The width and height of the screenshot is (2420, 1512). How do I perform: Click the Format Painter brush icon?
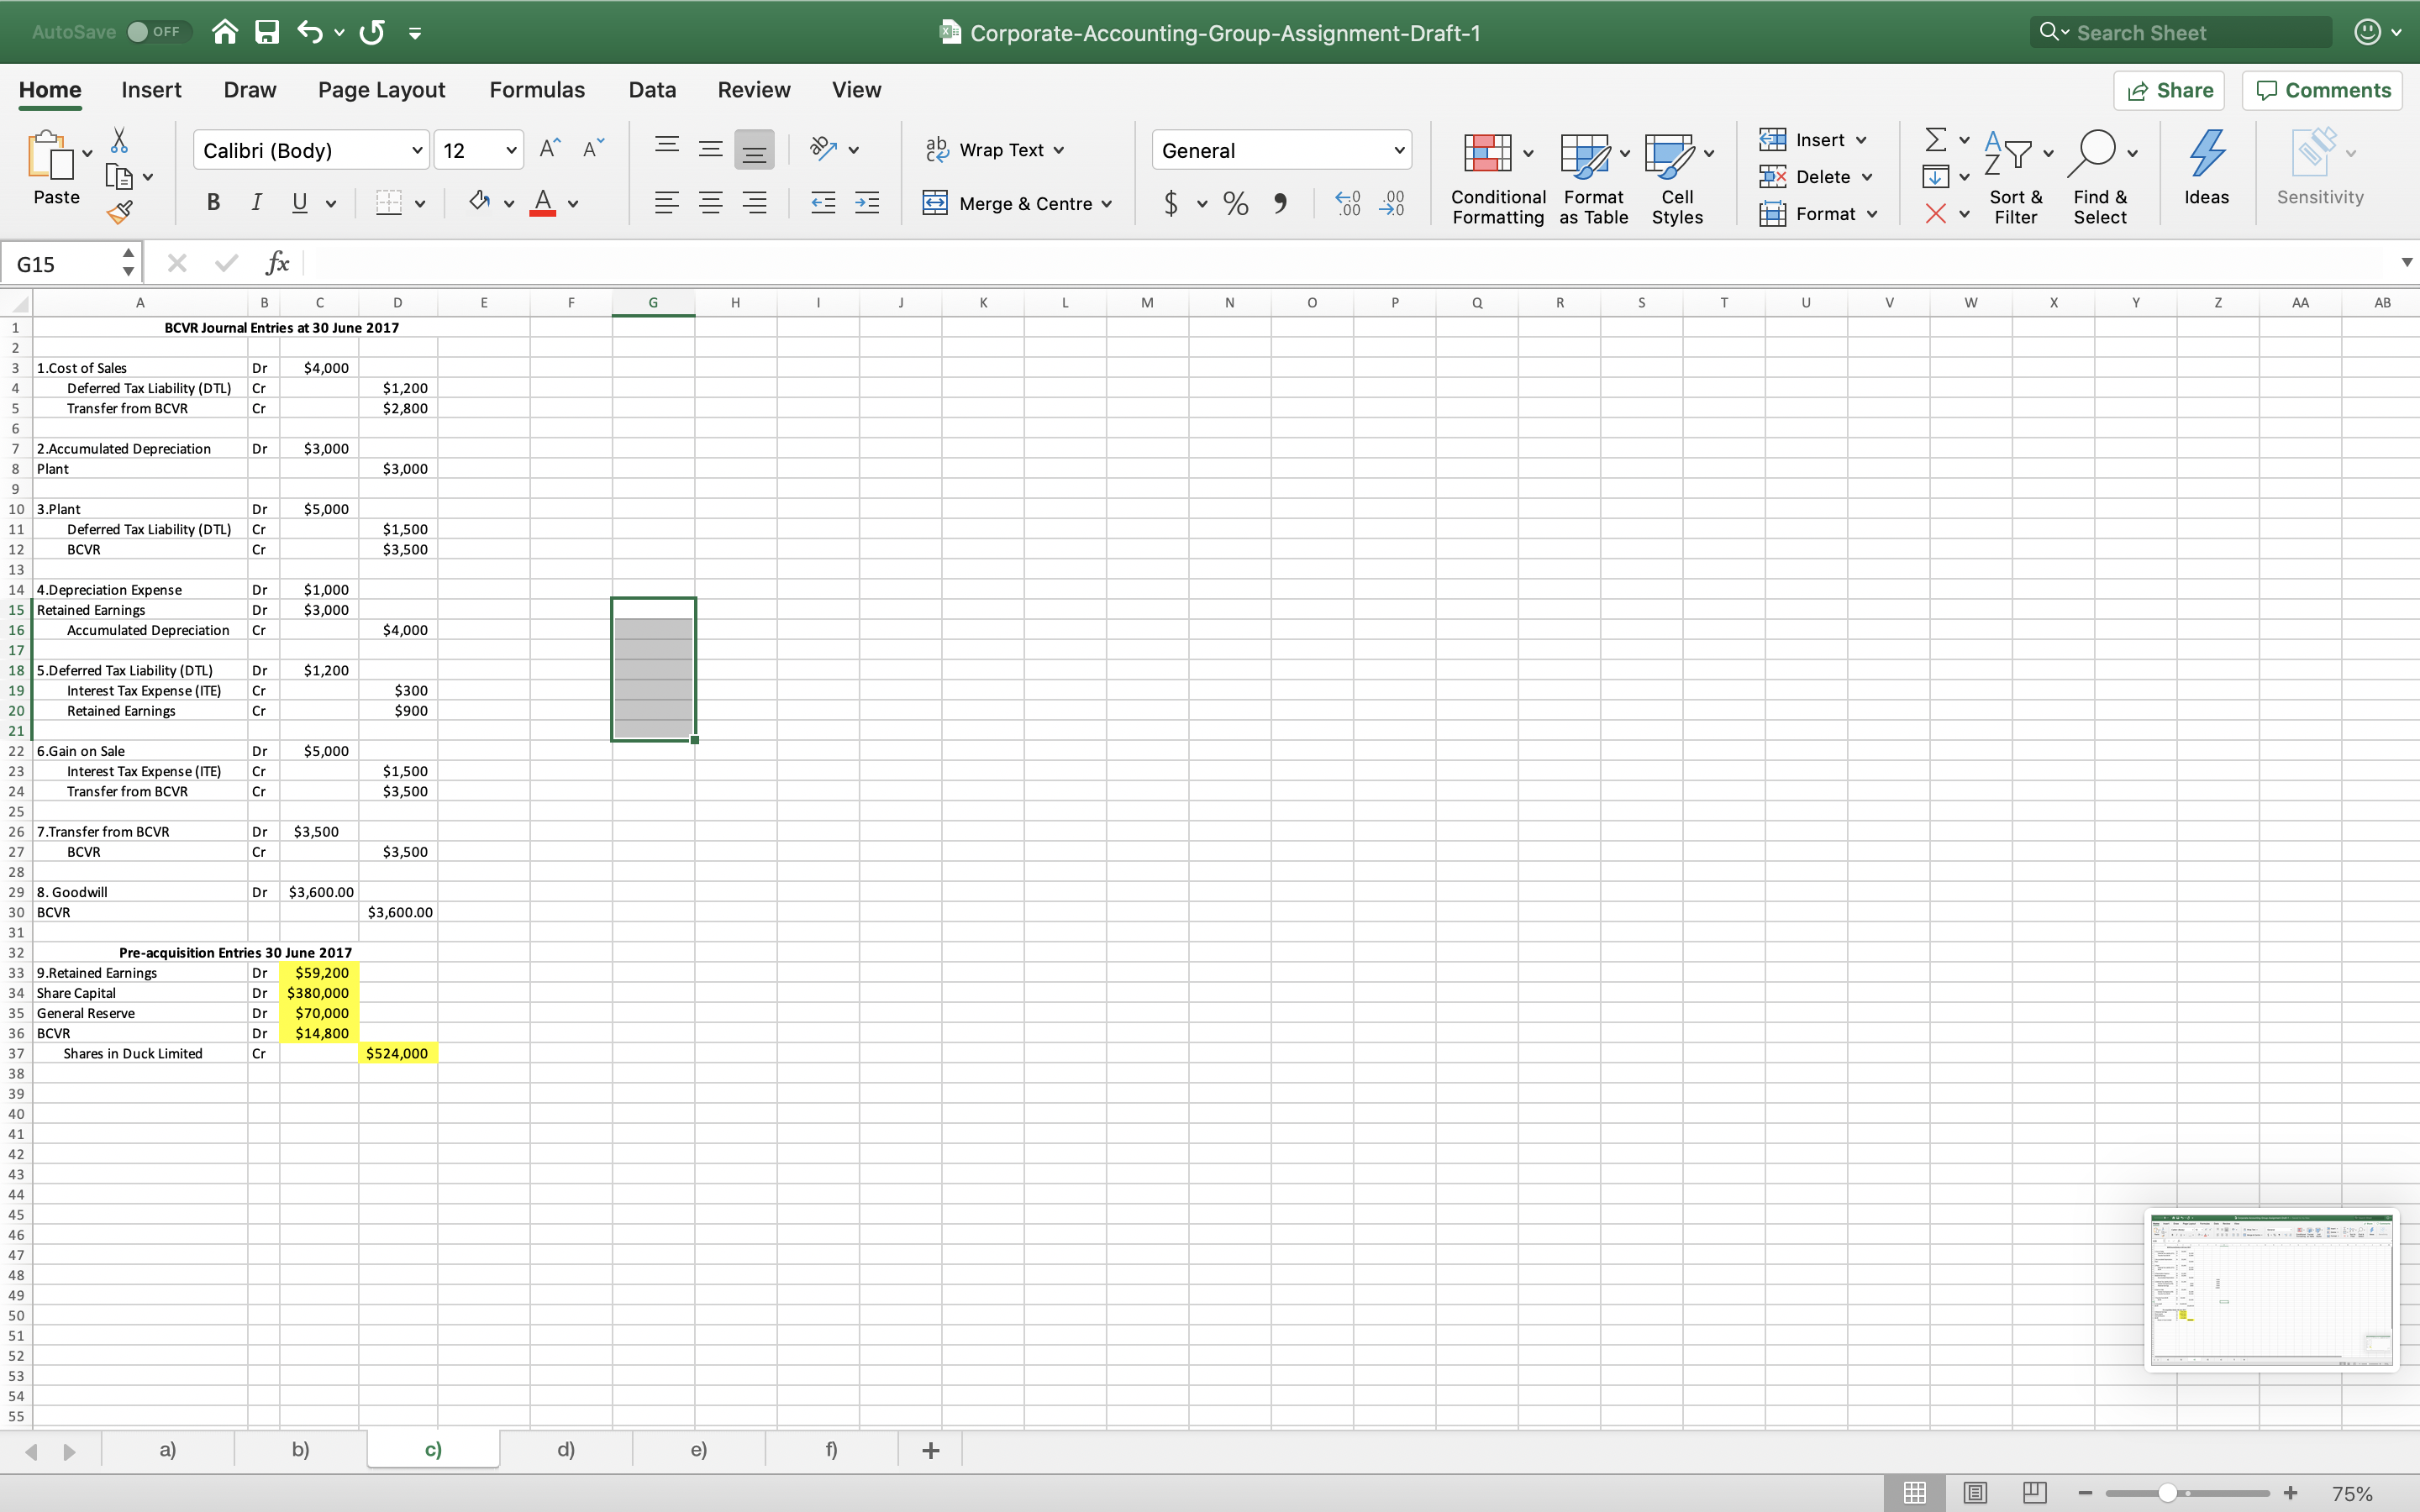point(120,211)
